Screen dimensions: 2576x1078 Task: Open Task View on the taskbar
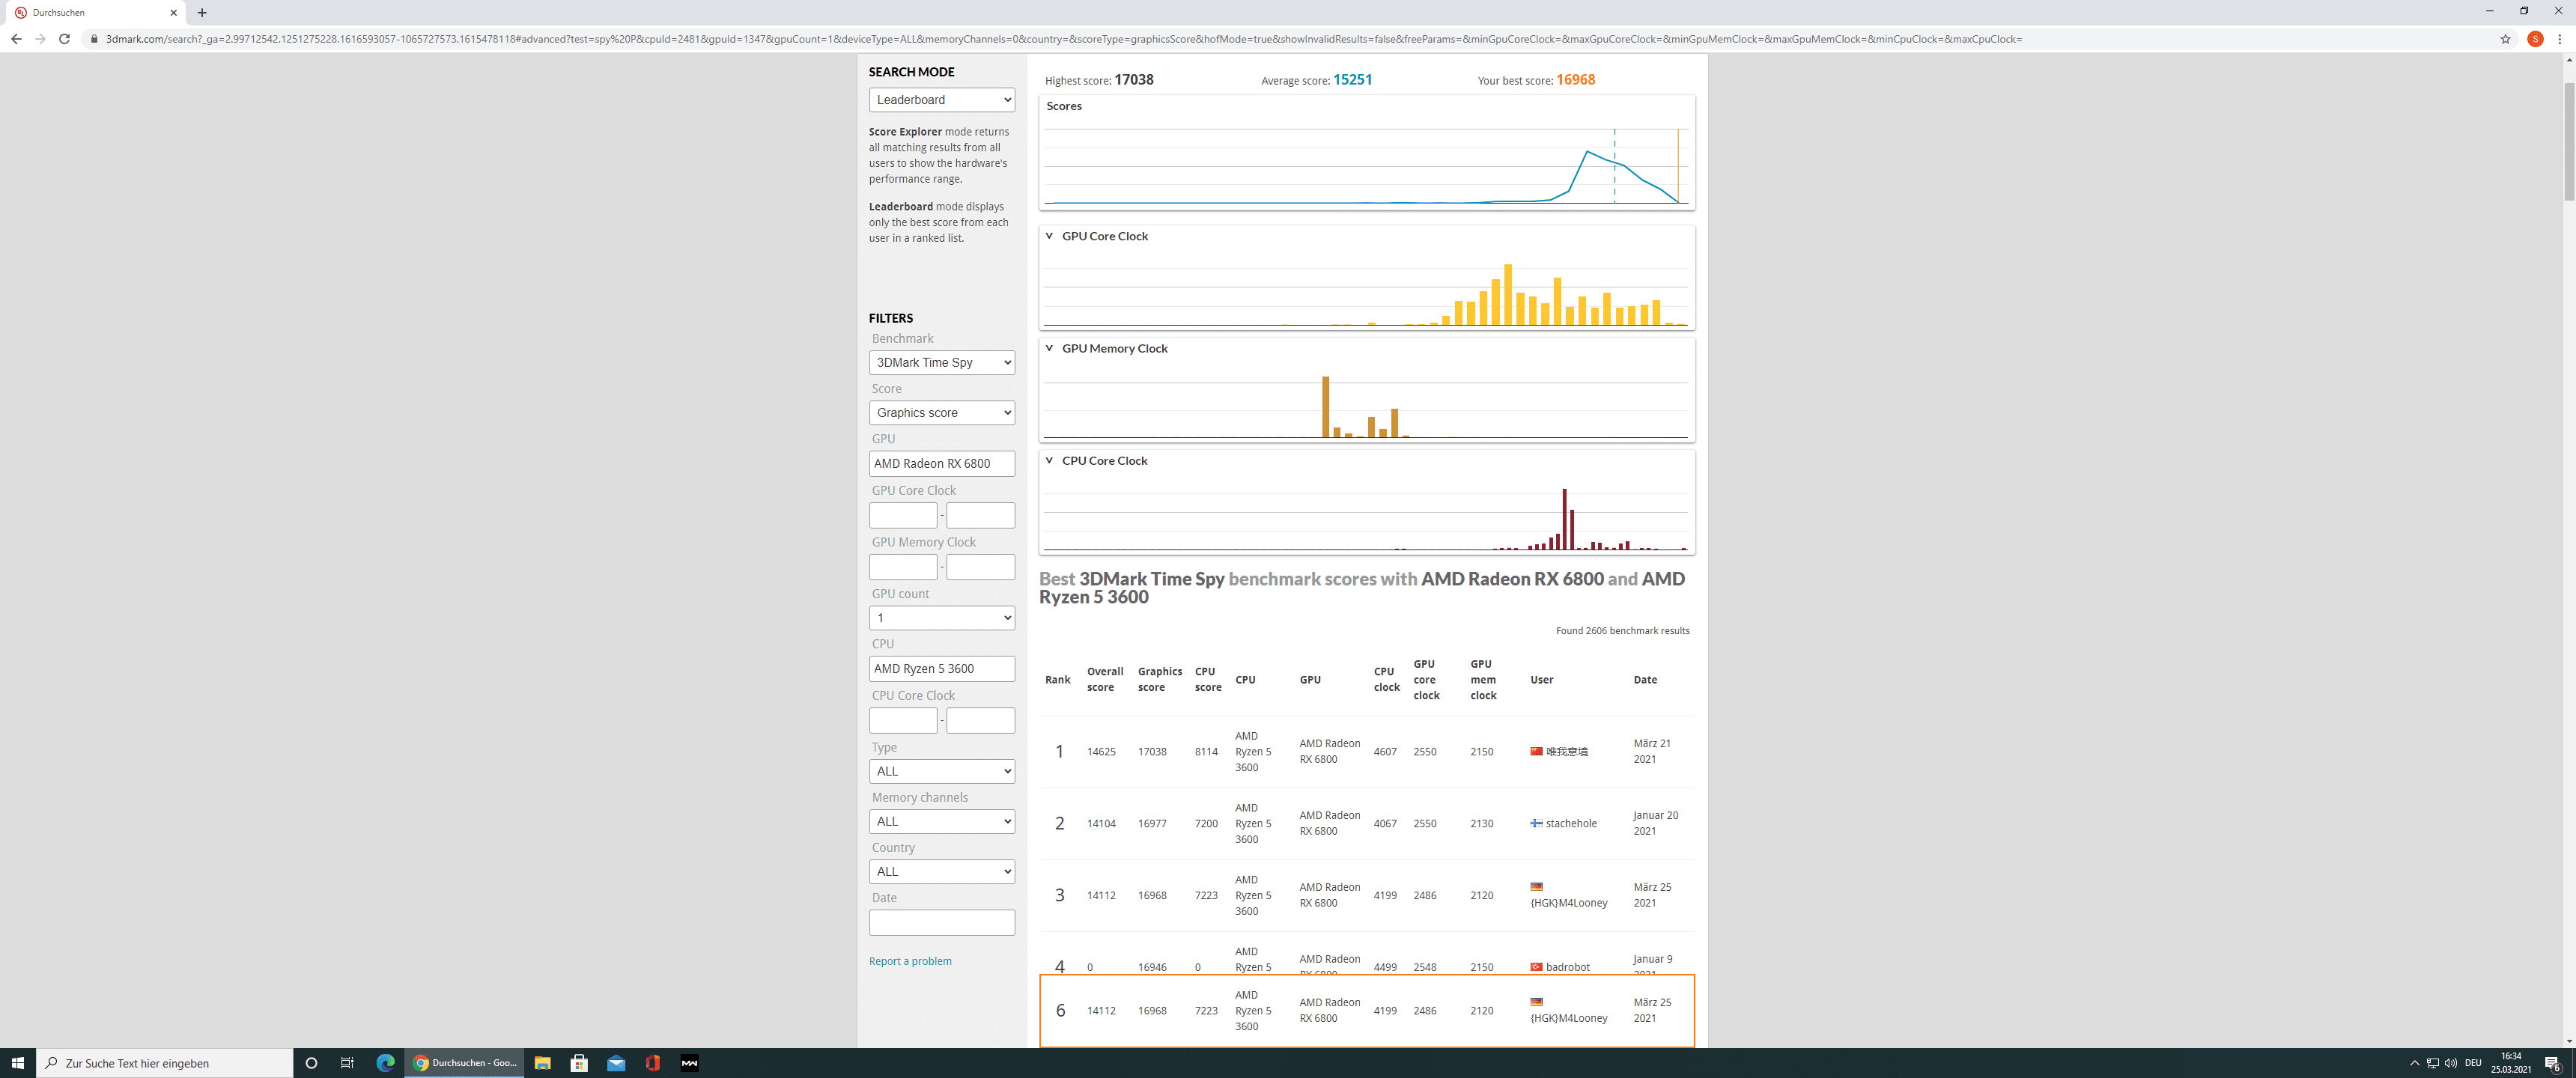point(347,1063)
